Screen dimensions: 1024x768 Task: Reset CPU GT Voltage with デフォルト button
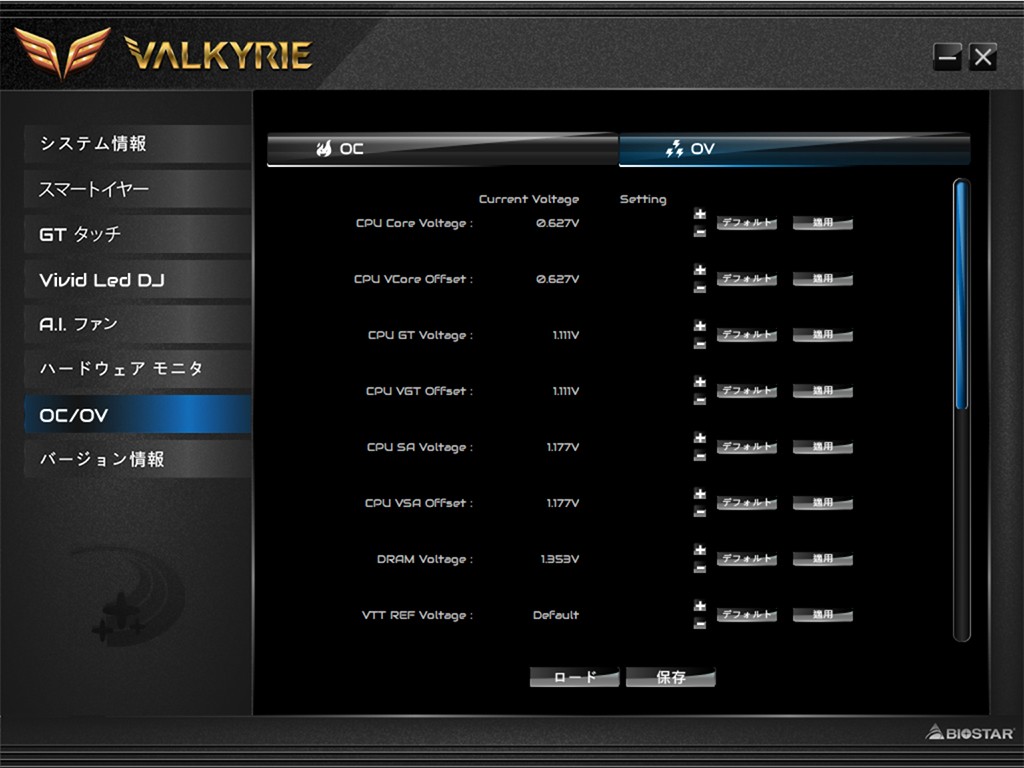coord(747,335)
